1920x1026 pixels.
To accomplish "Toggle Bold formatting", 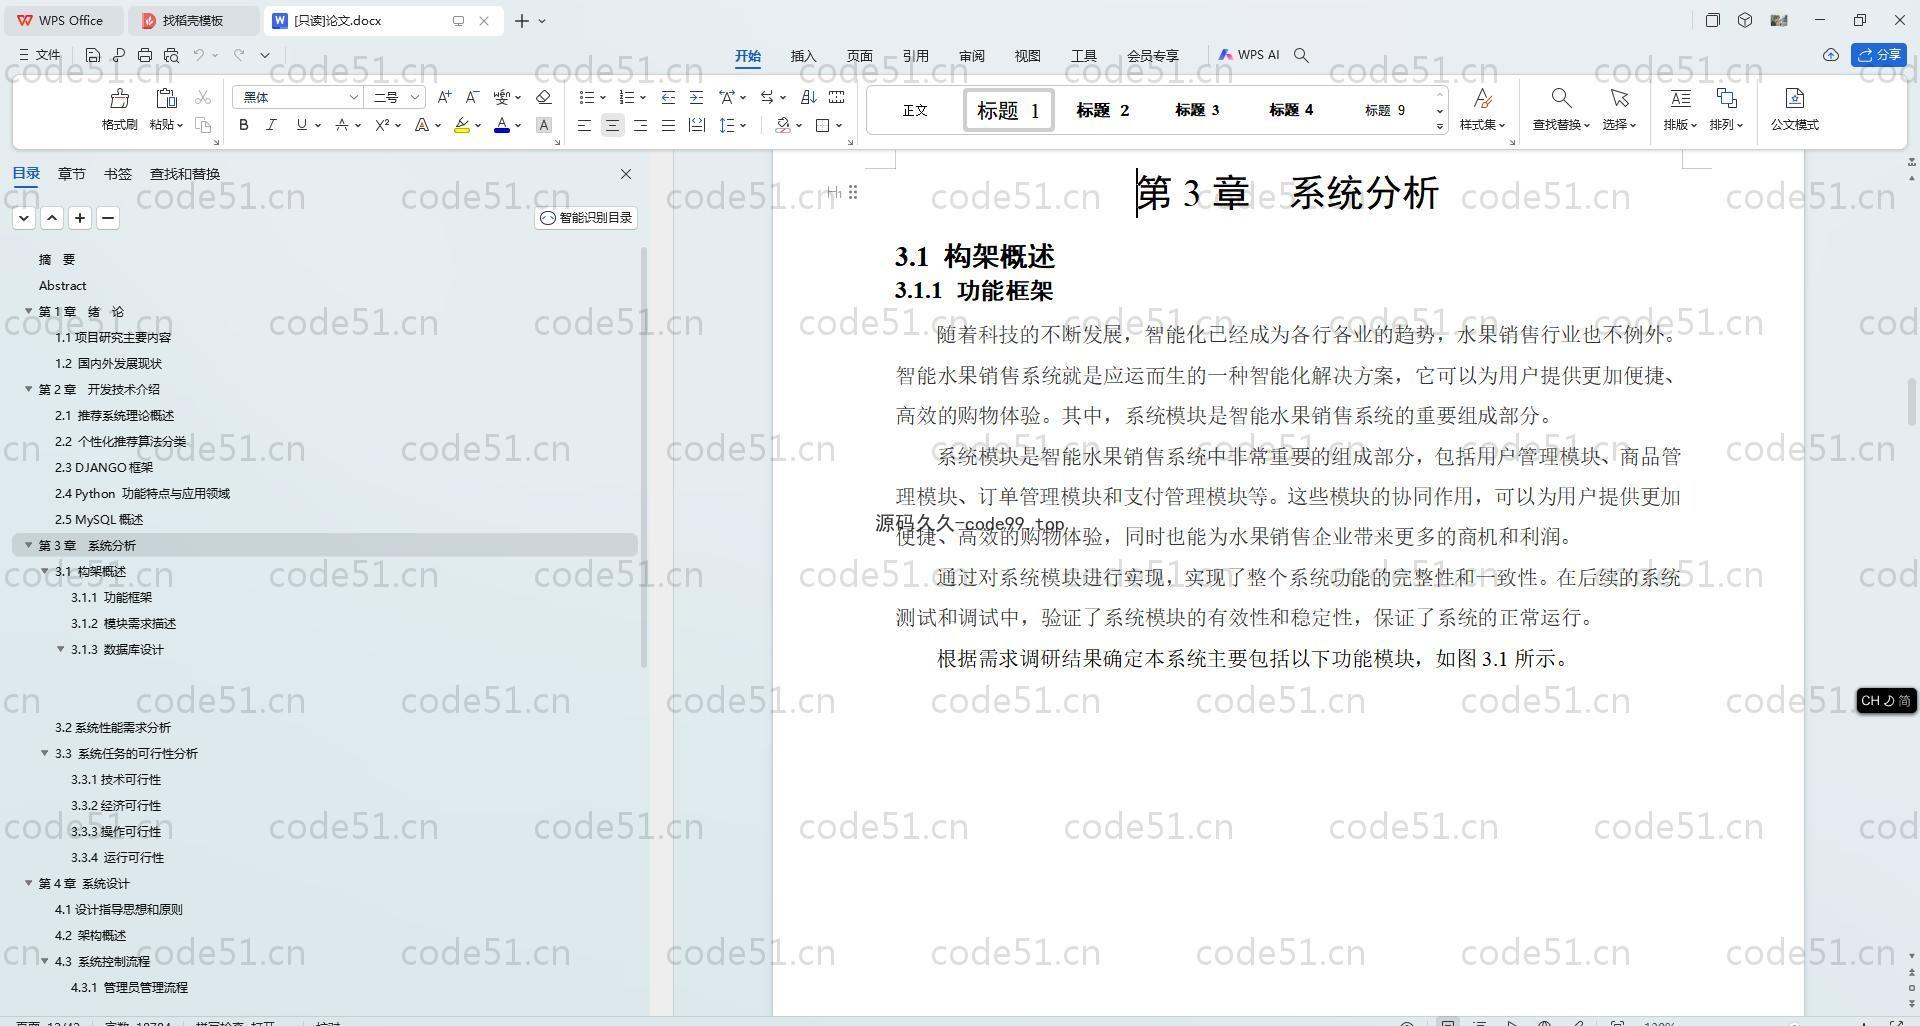I will 243,125.
